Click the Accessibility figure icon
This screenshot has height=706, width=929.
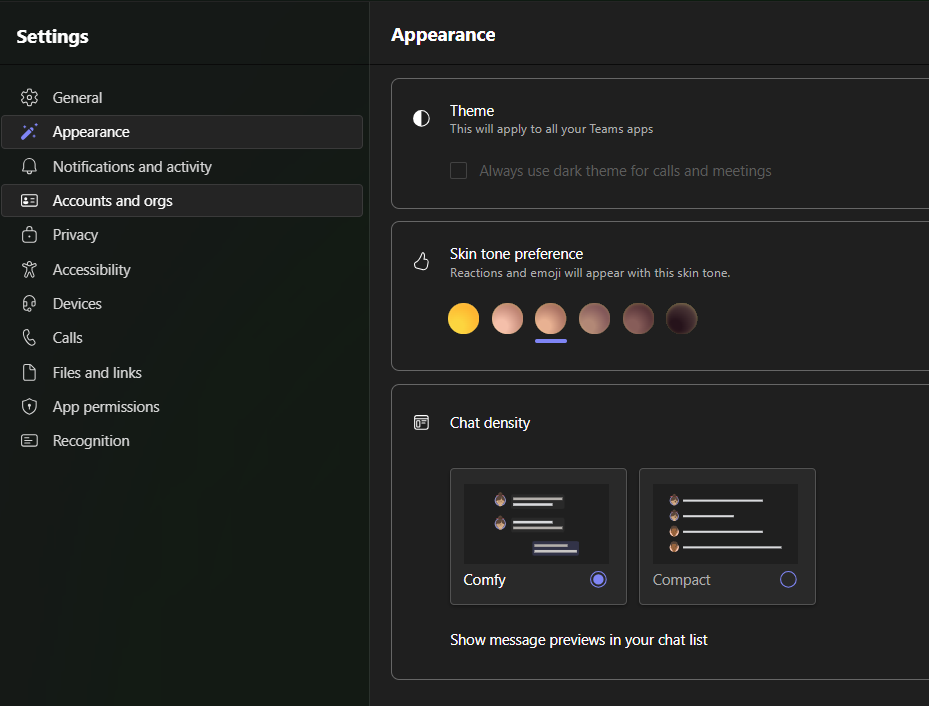tap(29, 269)
